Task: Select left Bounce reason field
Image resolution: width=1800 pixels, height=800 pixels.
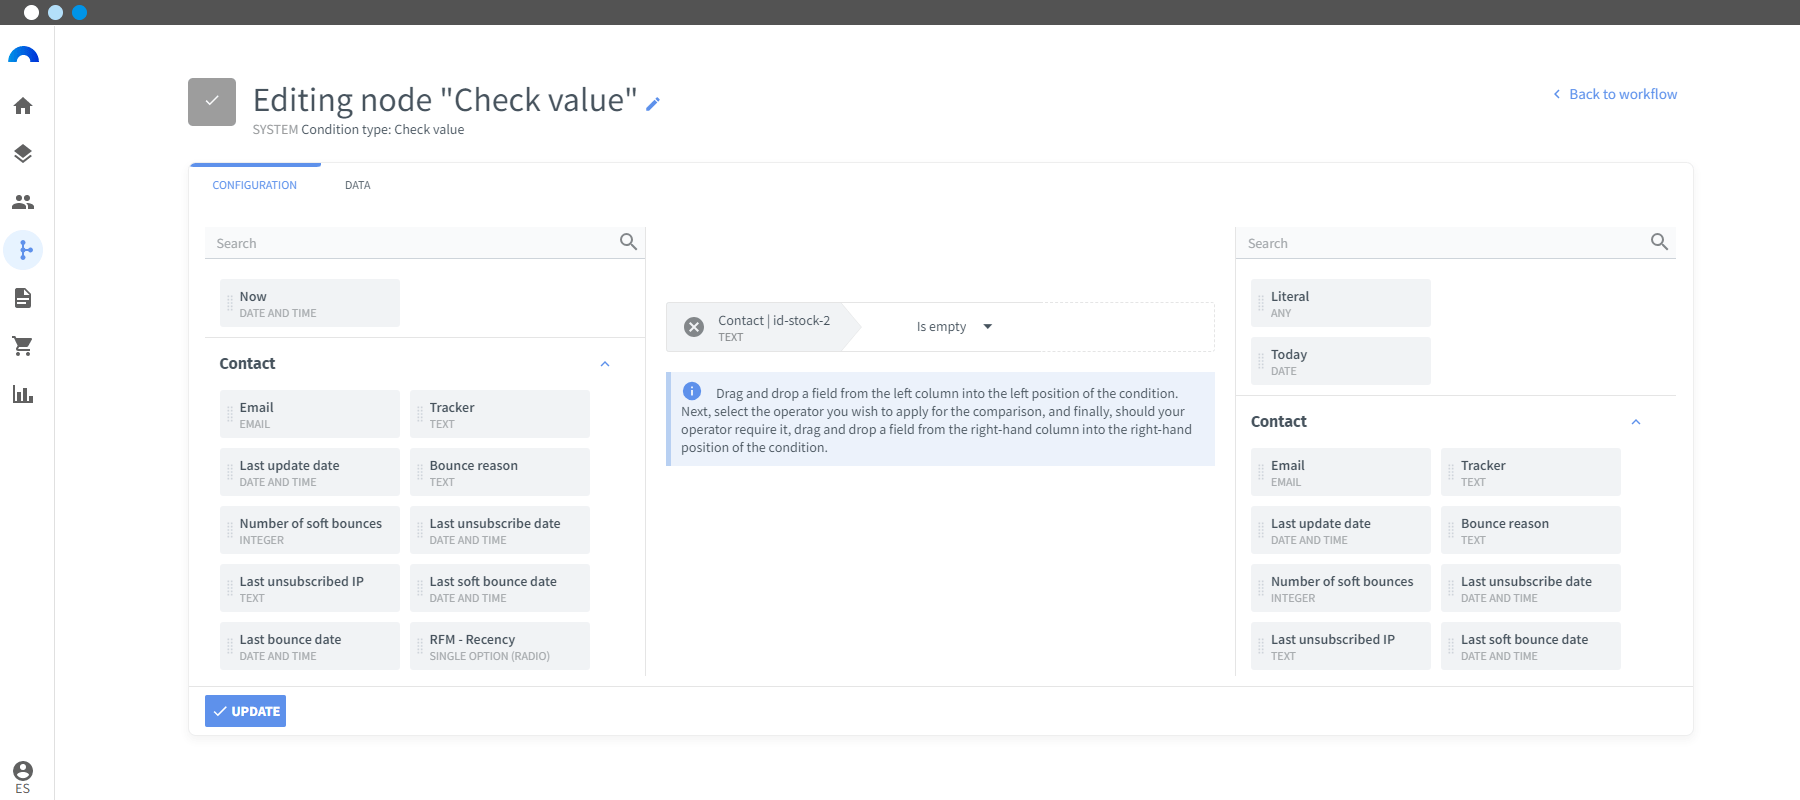Action: [500, 472]
